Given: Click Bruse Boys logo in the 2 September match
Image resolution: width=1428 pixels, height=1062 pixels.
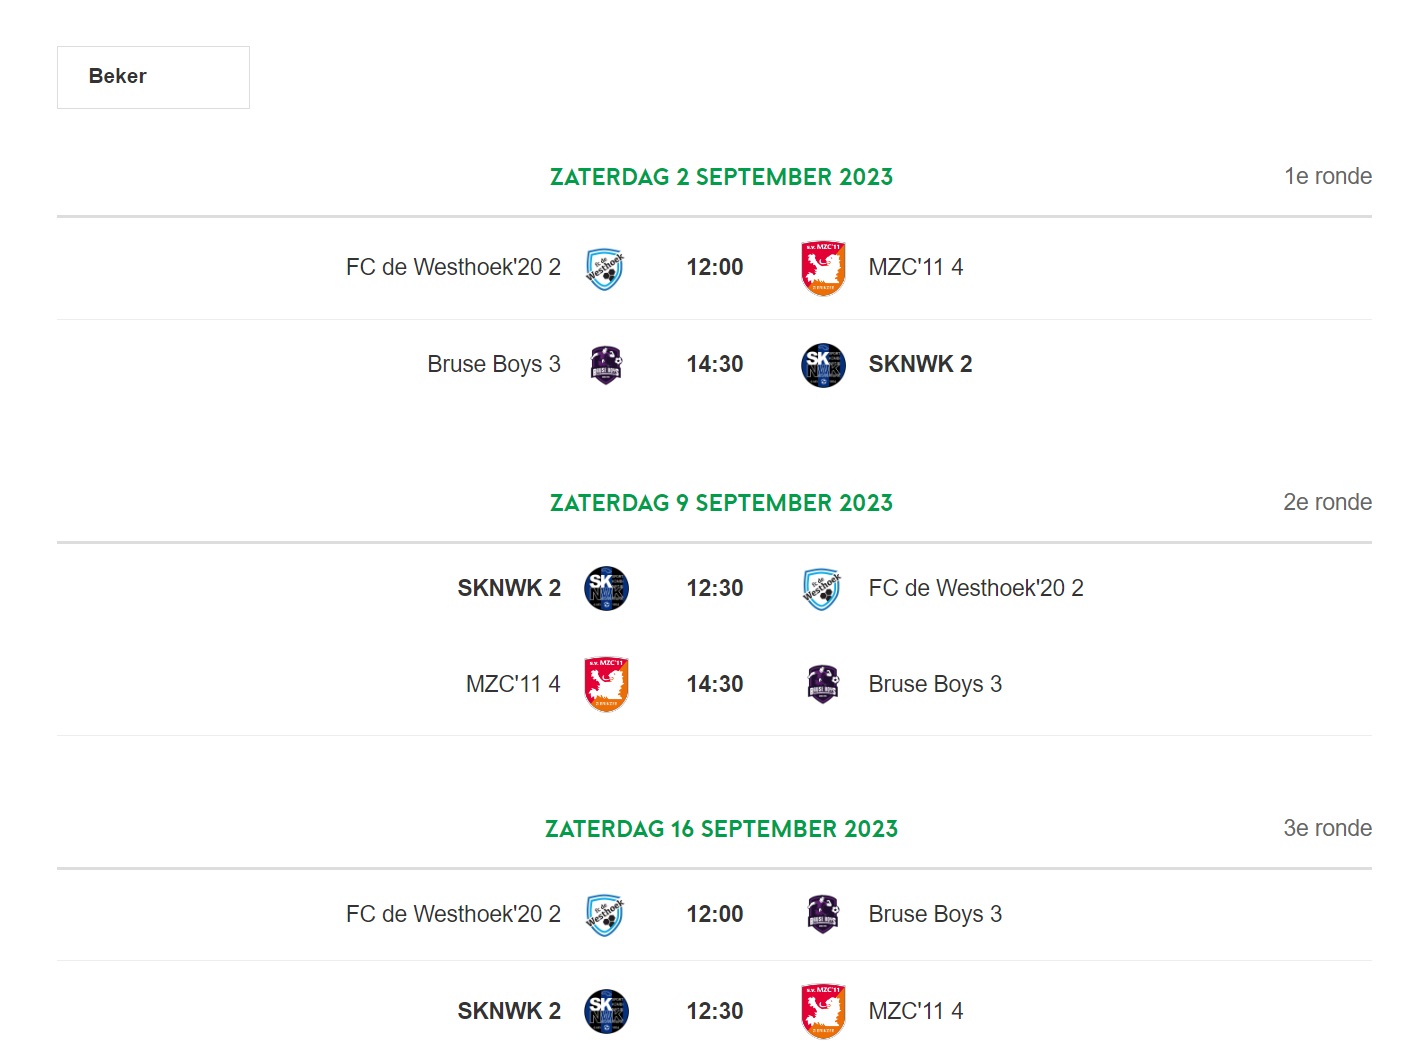Looking at the screenshot, I should coord(605,365).
